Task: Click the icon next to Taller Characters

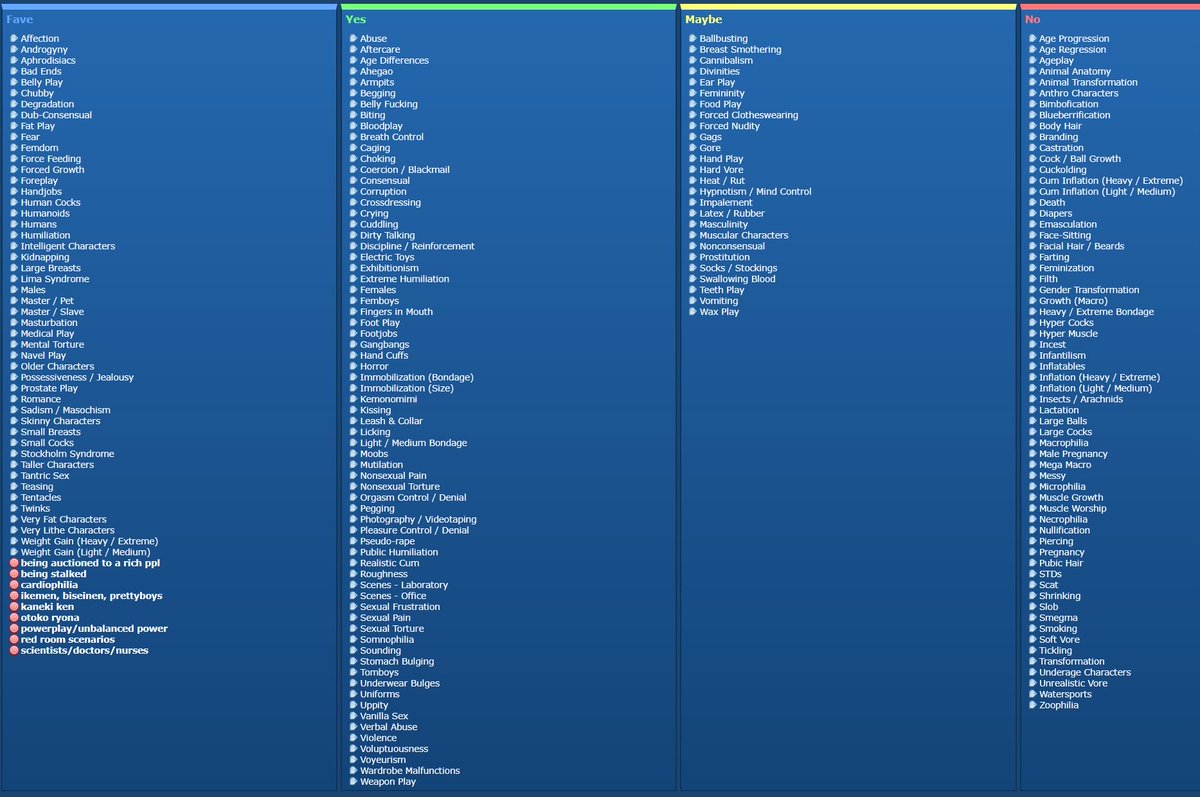Action: (14, 465)
